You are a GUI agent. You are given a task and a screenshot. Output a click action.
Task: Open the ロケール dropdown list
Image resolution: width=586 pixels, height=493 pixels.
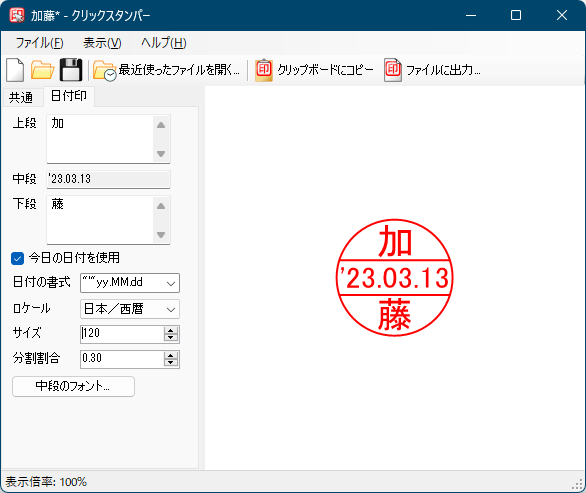click(x=171, y=309)
